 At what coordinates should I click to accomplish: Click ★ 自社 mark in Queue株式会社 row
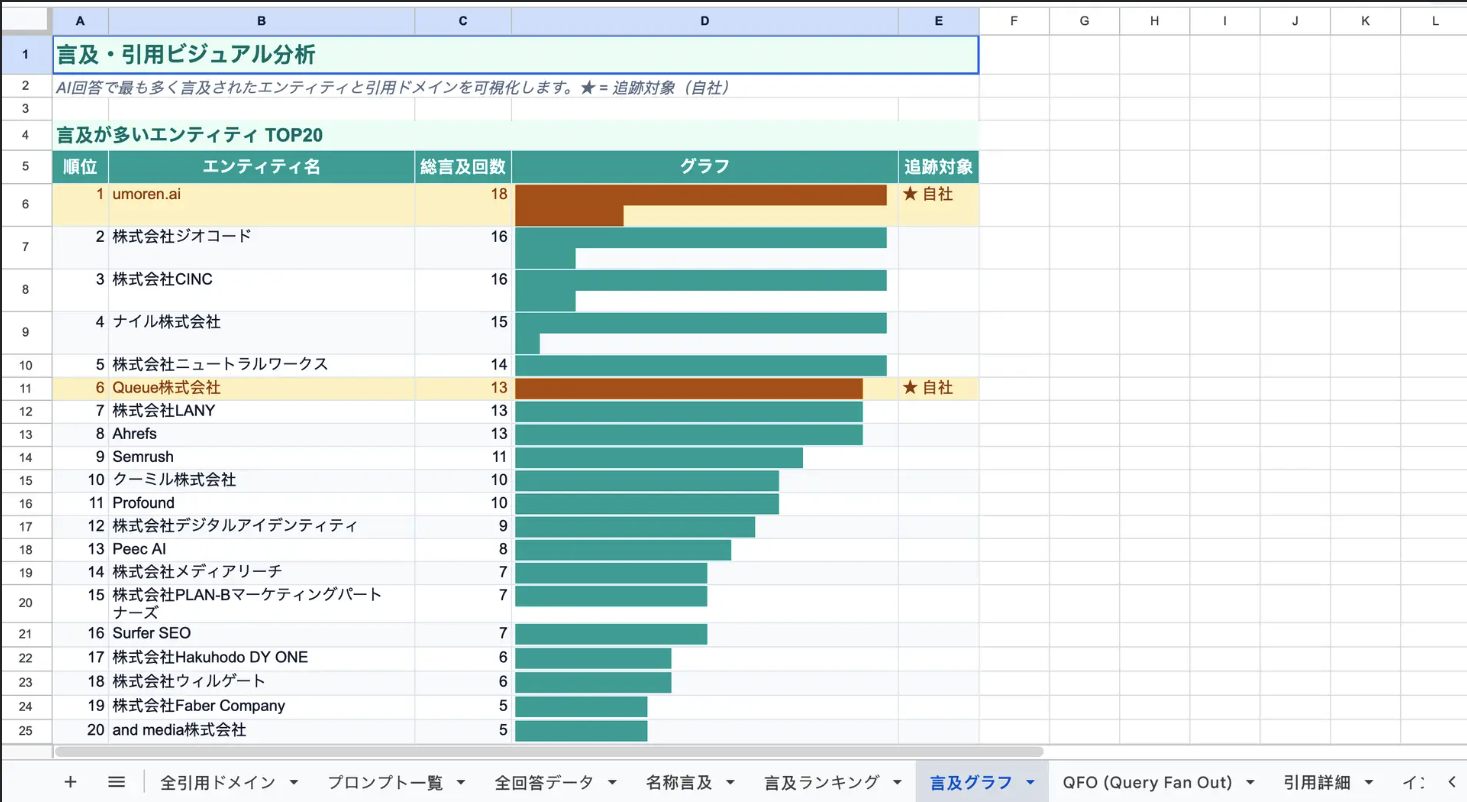coord(928,388)
